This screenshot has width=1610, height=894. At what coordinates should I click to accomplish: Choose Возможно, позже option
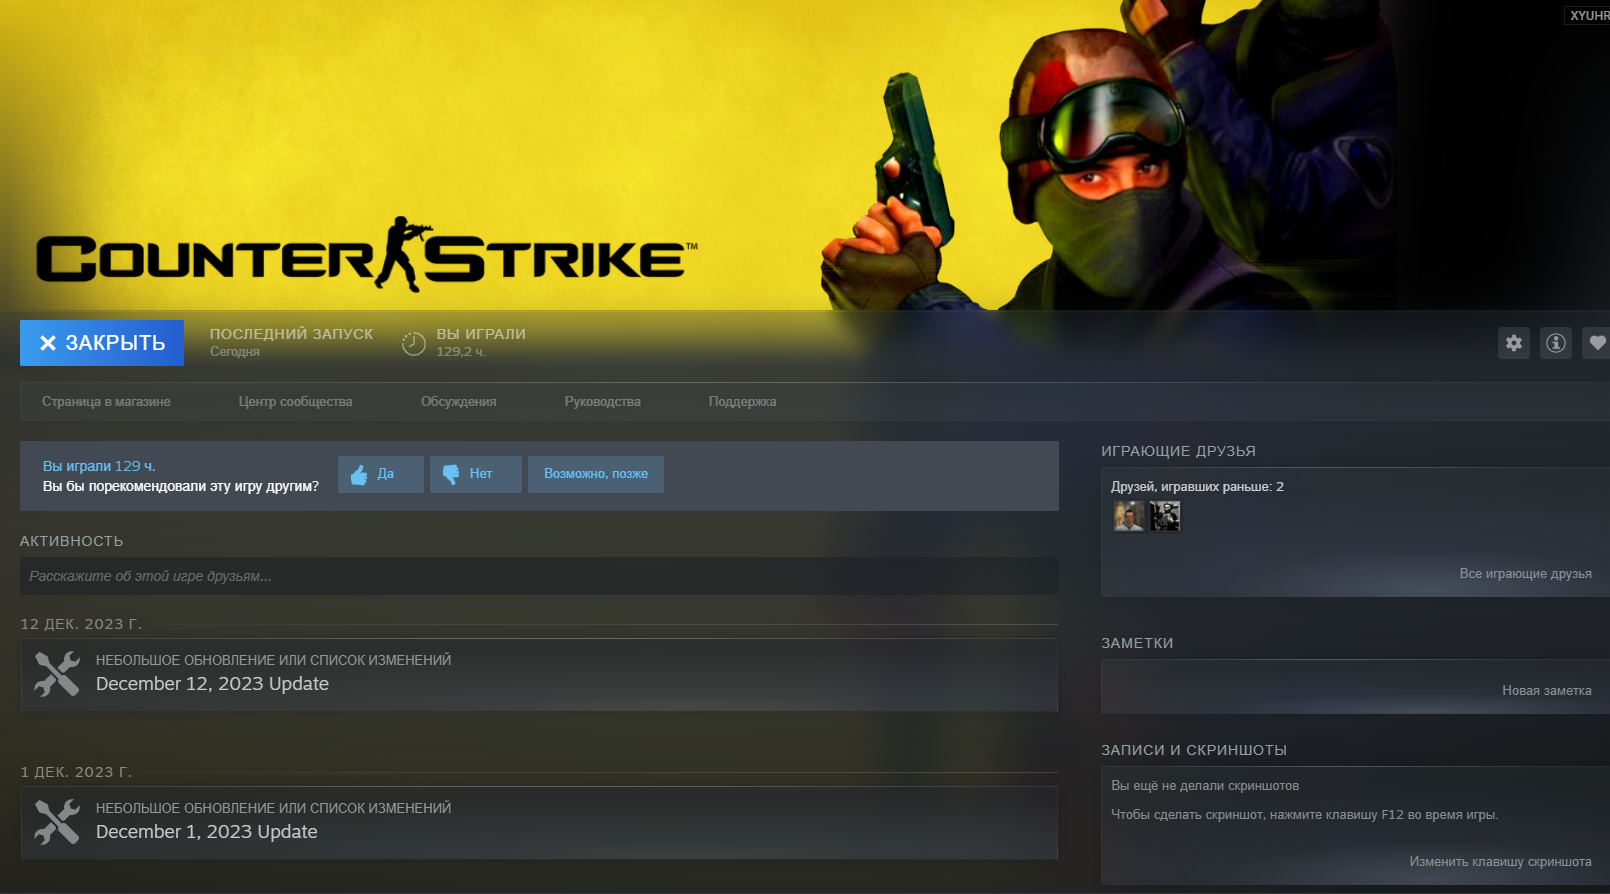coord(596,474)
